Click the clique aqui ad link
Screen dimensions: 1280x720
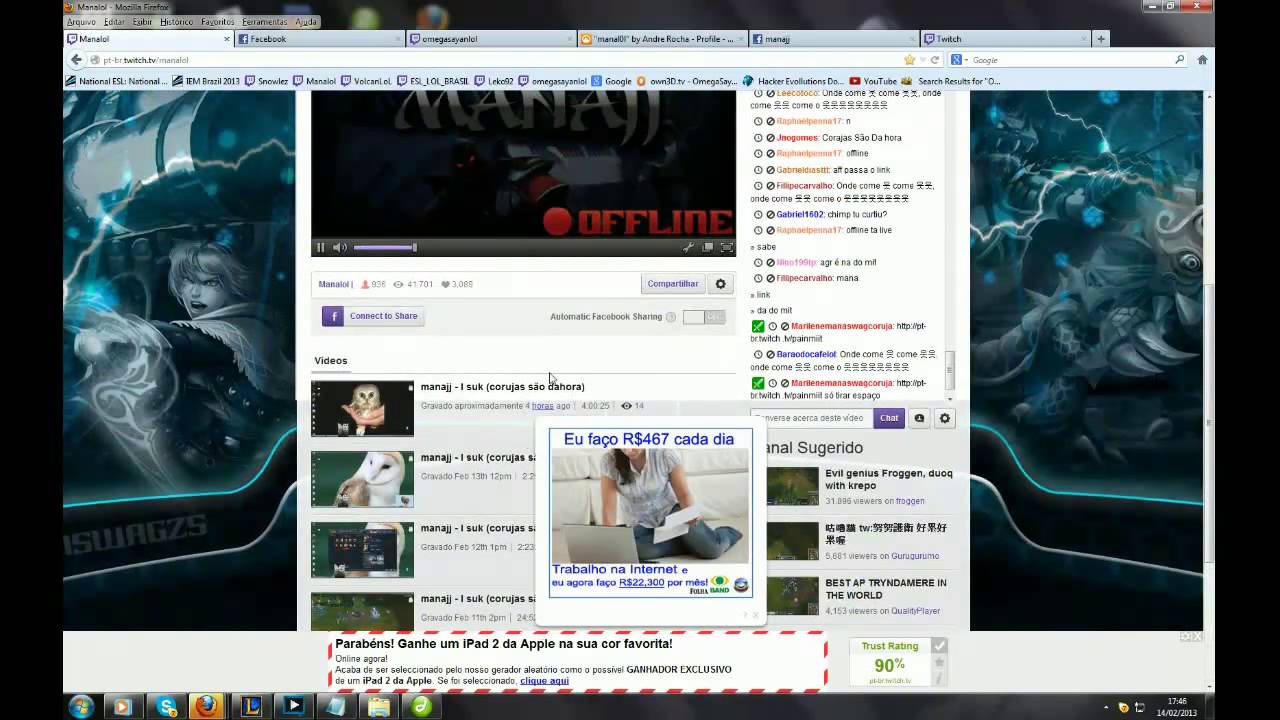tap(544, 681)
